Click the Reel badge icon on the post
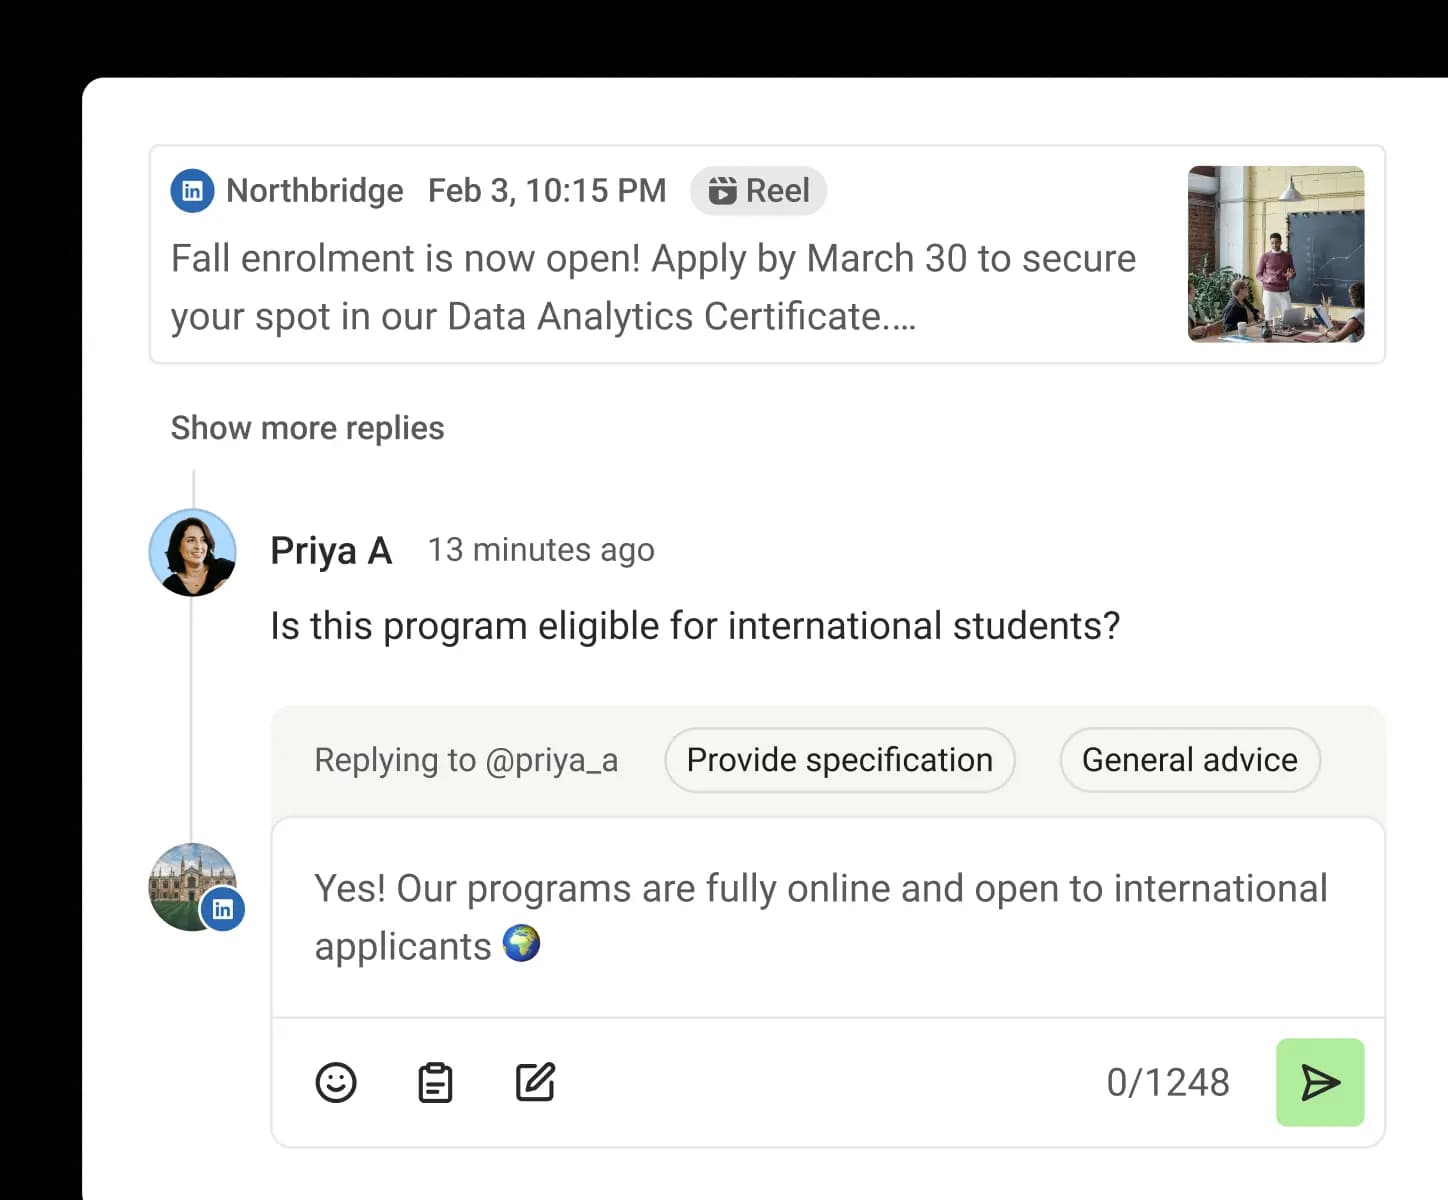Viewport: 1448px width, 1200px height. click(723, 190)
